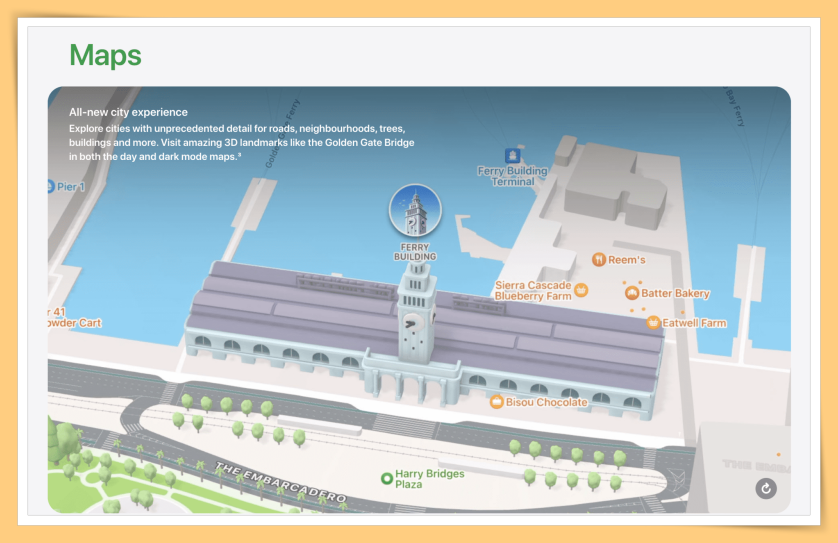This screenshot has width=838, height=543.
Task: Click the Eatwell Farm pin icon
Action: point(653,322)
